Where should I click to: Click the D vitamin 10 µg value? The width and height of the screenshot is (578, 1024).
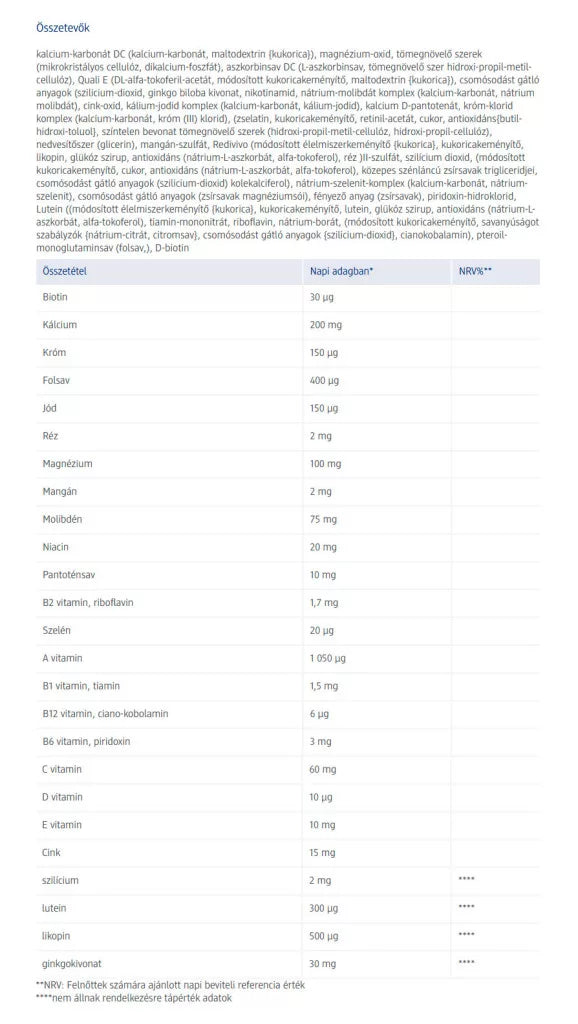pyautogui.click(x=321, y=797)
